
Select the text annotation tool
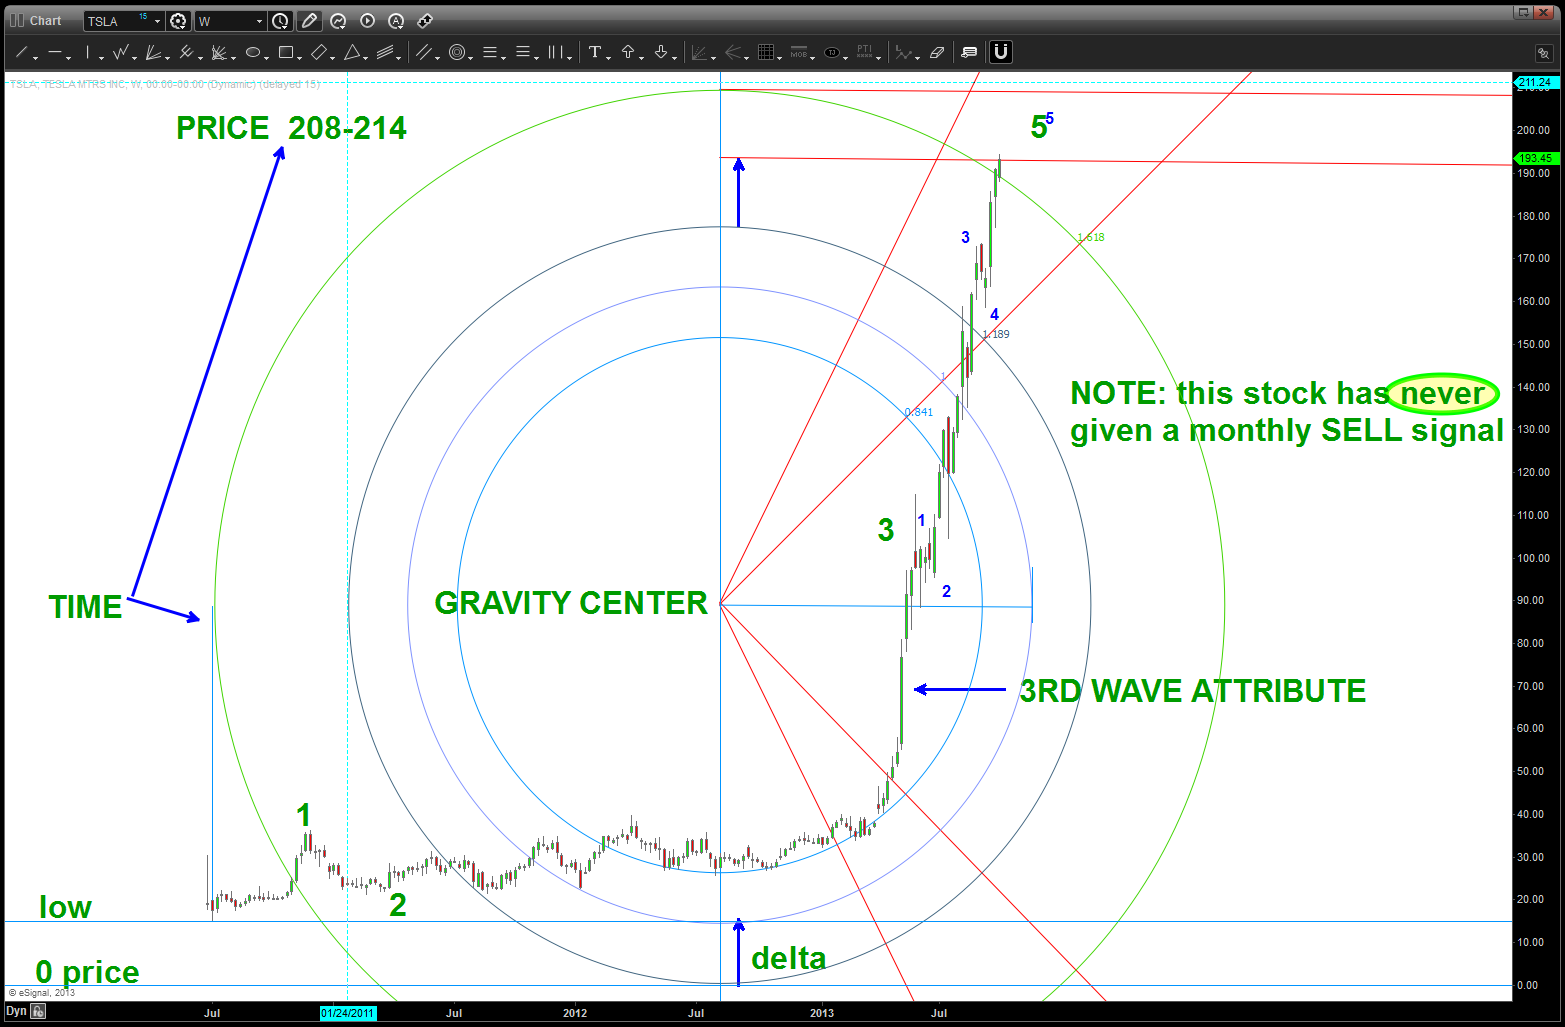click(x=595, y=52)
